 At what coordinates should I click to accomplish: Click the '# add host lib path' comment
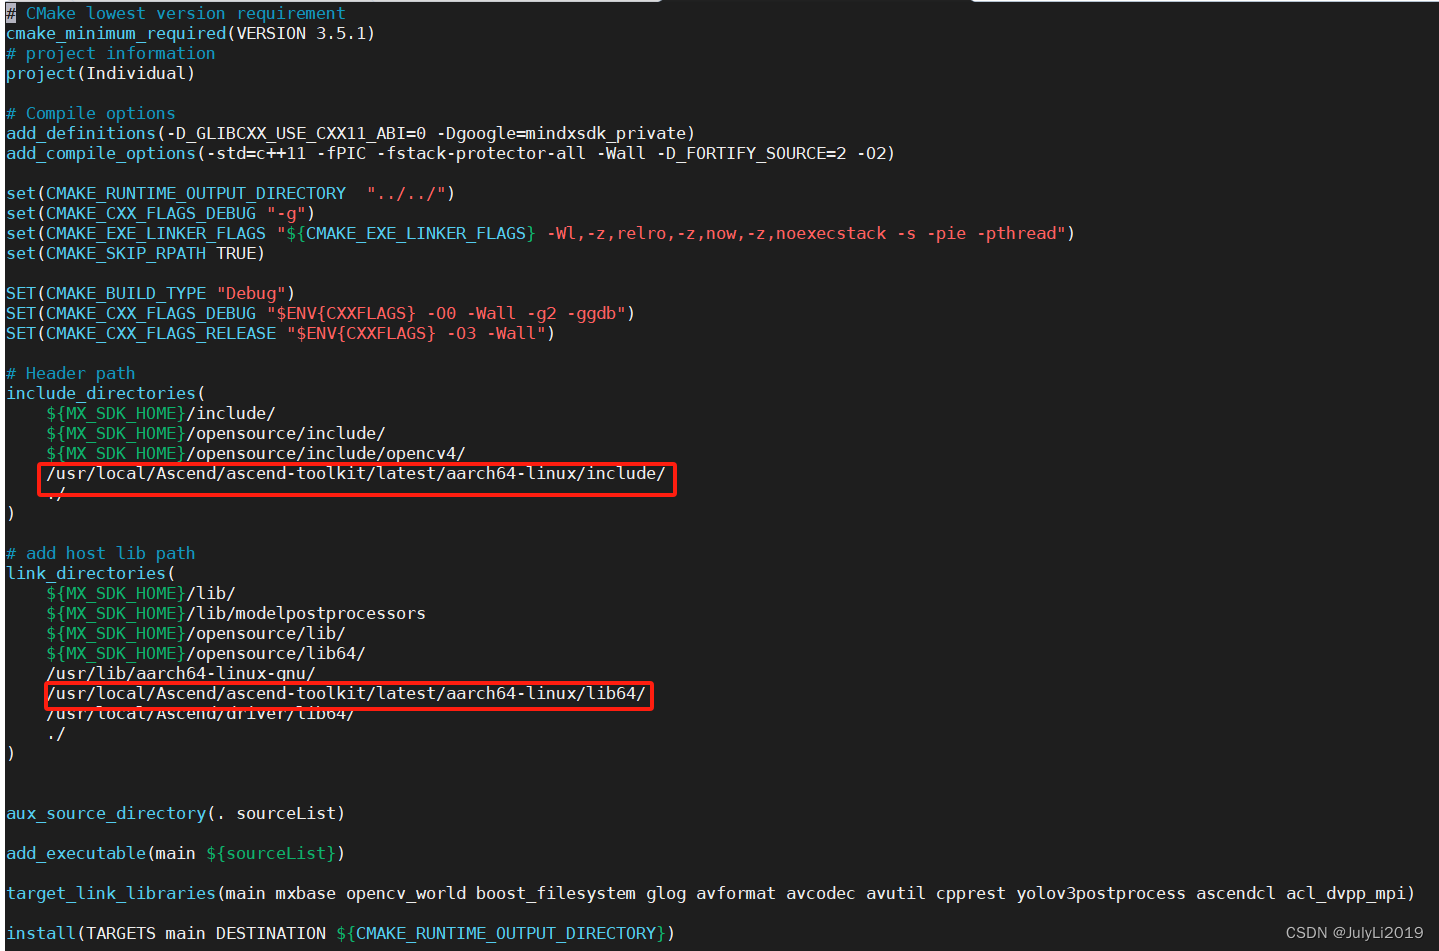pyautogui.click(x=100, y=553)
